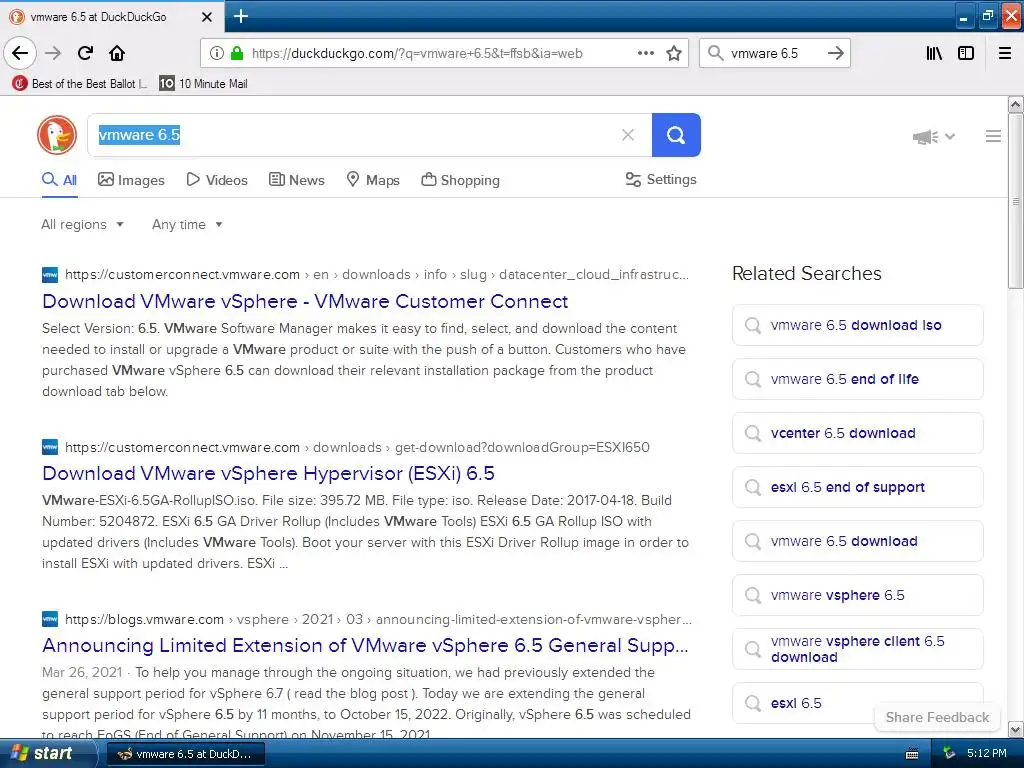Bookmark this page with the star

tap(674, 53)
